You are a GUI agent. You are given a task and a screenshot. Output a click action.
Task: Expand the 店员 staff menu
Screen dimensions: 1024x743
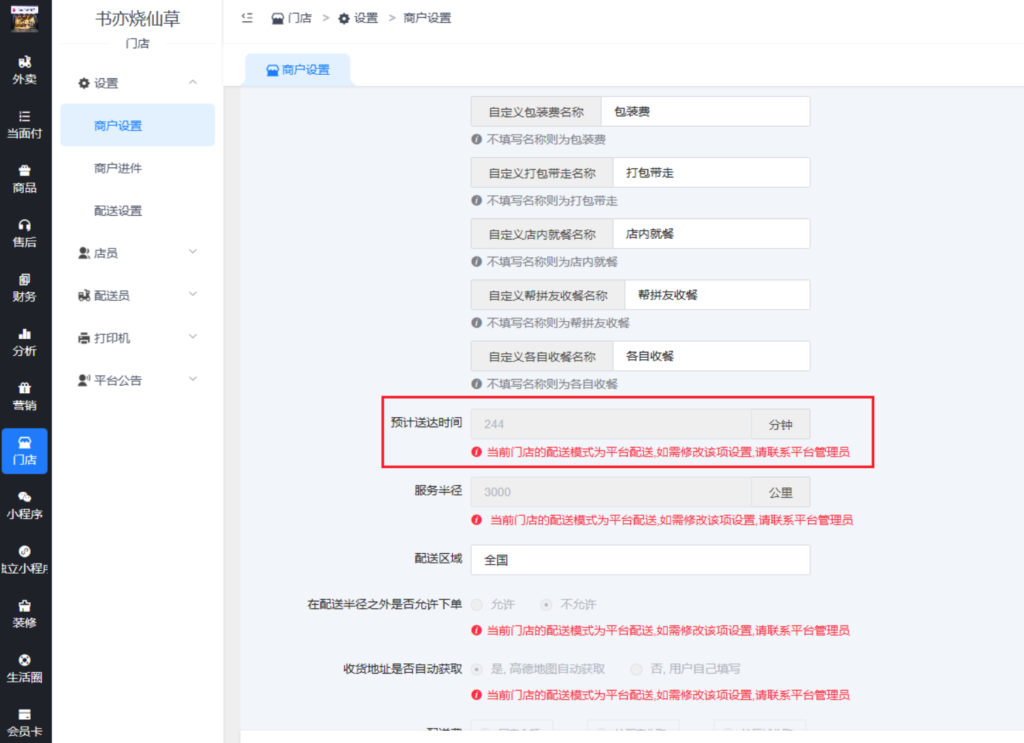coord(137,253)
